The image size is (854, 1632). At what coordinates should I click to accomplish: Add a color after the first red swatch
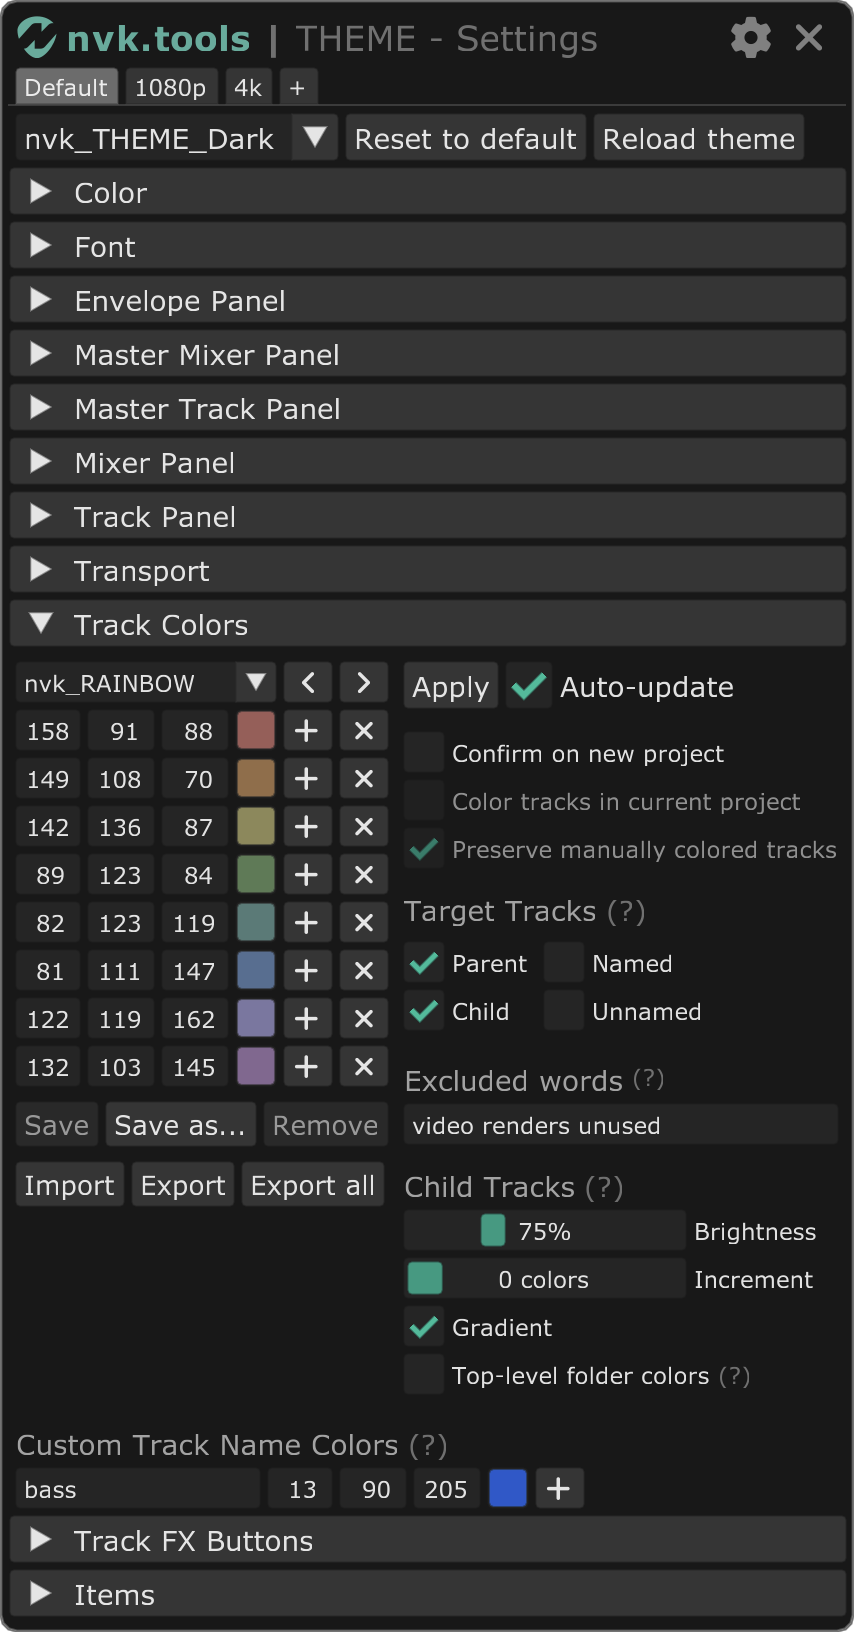(307, 730)
